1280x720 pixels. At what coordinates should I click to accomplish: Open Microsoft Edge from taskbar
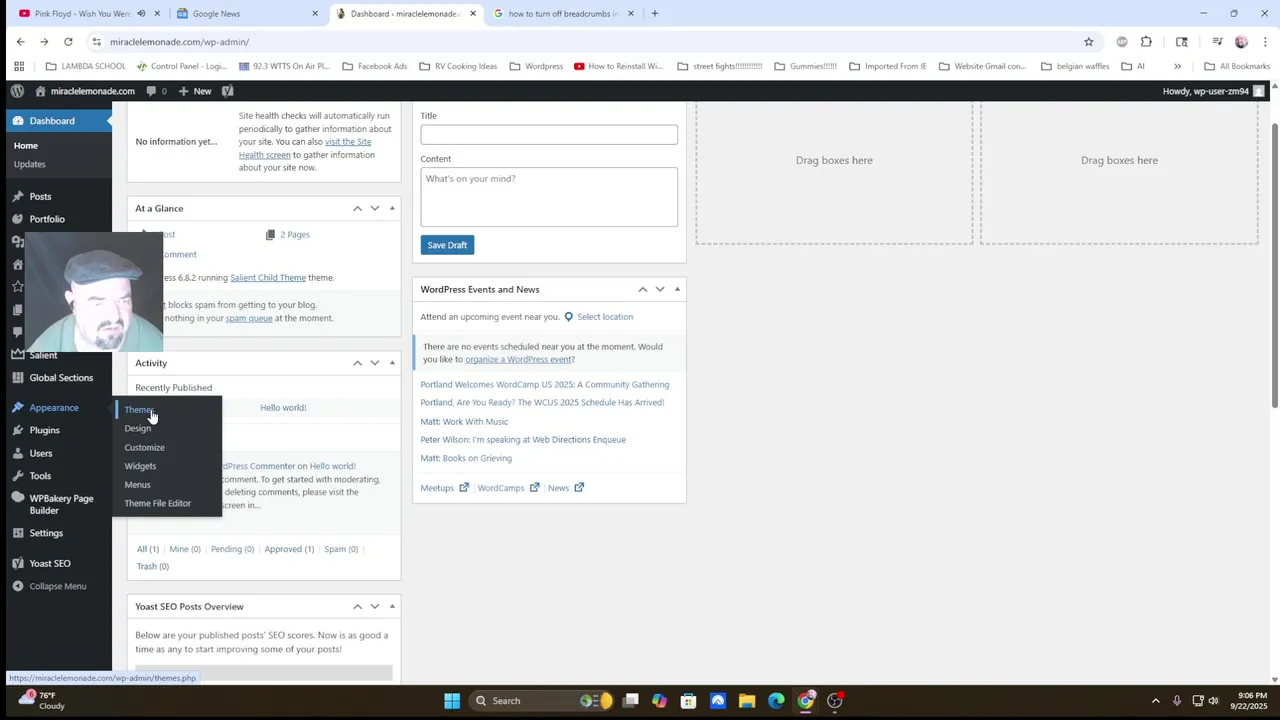[x=776, y=701]
